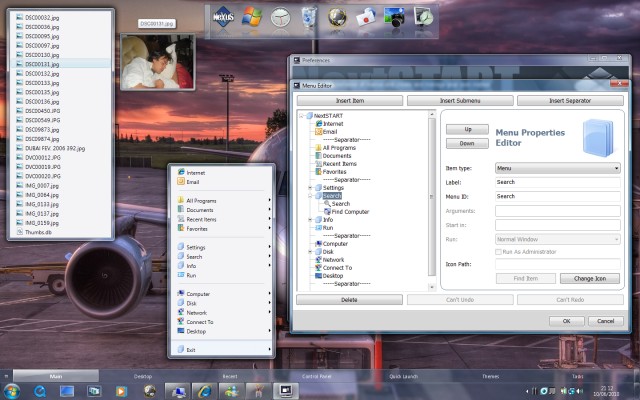This screenshot has width=640, height=400.
Task: Open All Programs in the start menu popup
Action: click(x=201, y=201)
